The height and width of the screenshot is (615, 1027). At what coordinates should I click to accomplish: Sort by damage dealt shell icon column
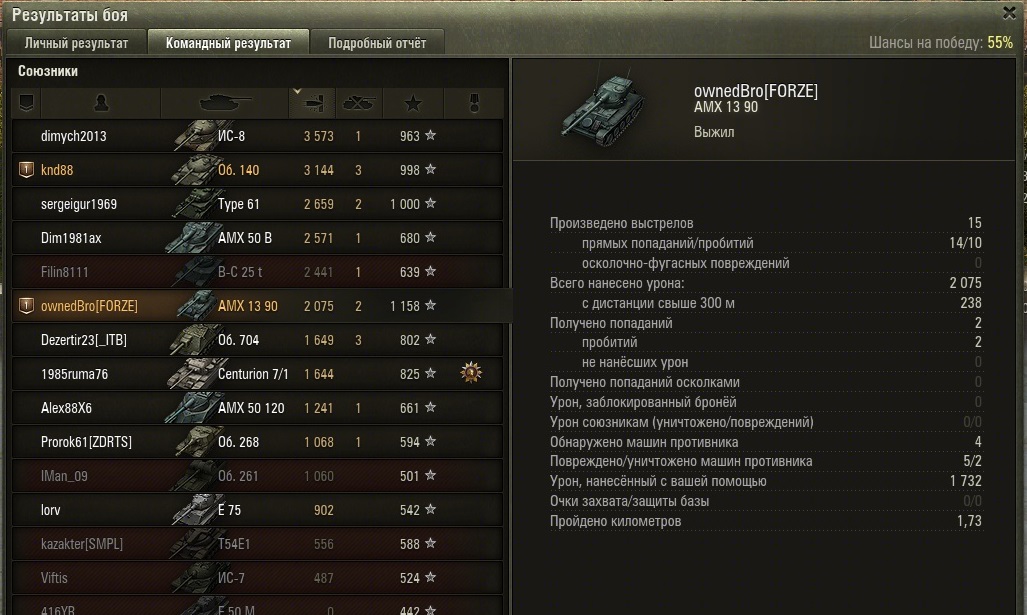tap(312, 103)
